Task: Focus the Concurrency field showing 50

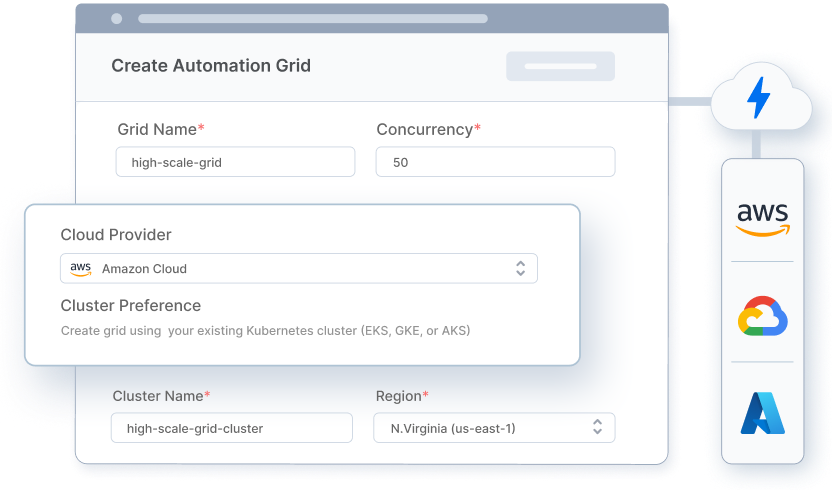Action: 495,162
